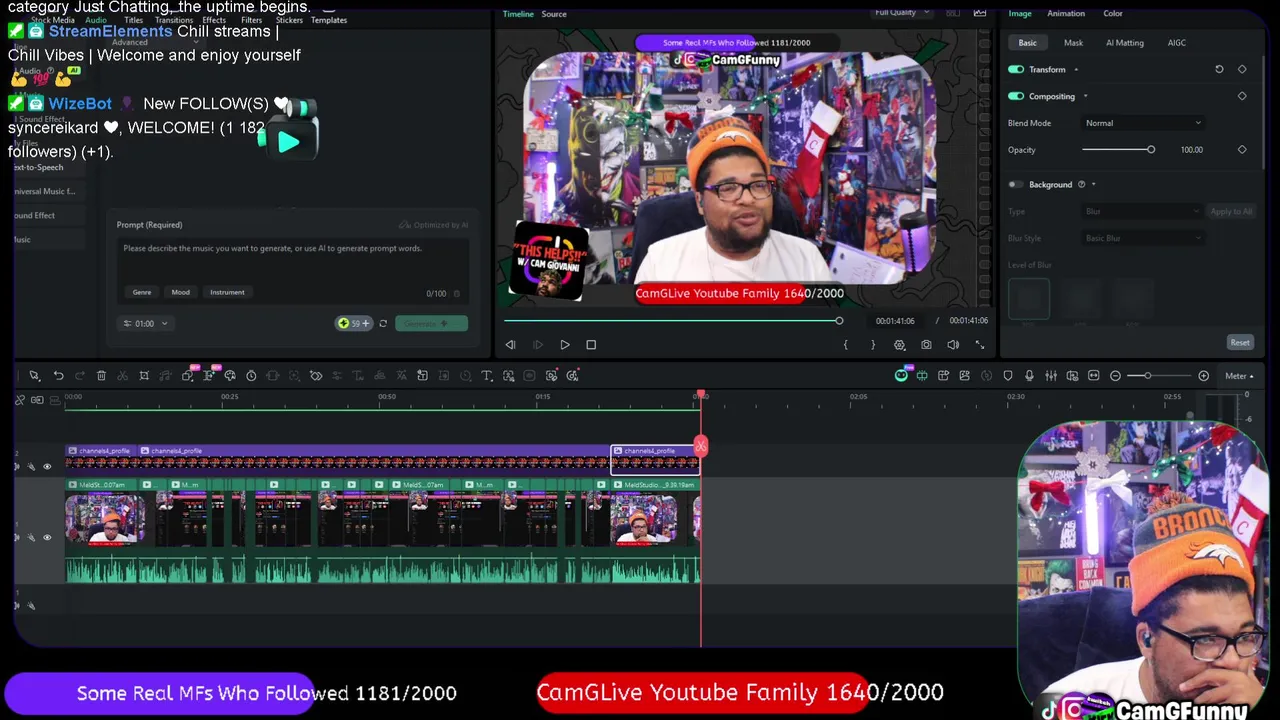The height and width of the screenshot is (720, 1280).
Task: Click the 59+ credits button
Action: point(353,323)
